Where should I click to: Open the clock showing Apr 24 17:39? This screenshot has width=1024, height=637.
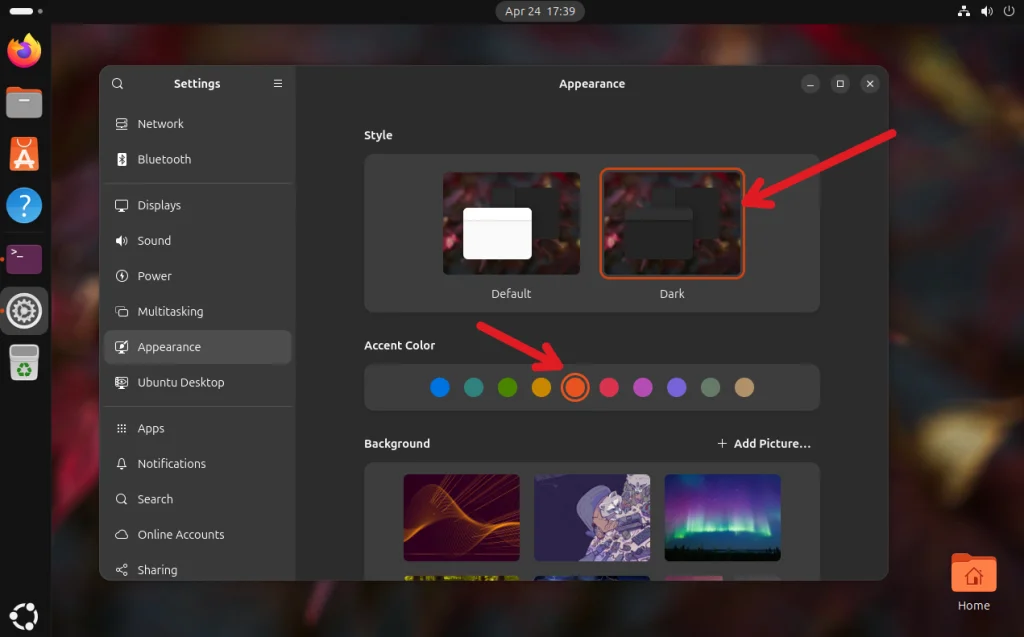(540, 11)
